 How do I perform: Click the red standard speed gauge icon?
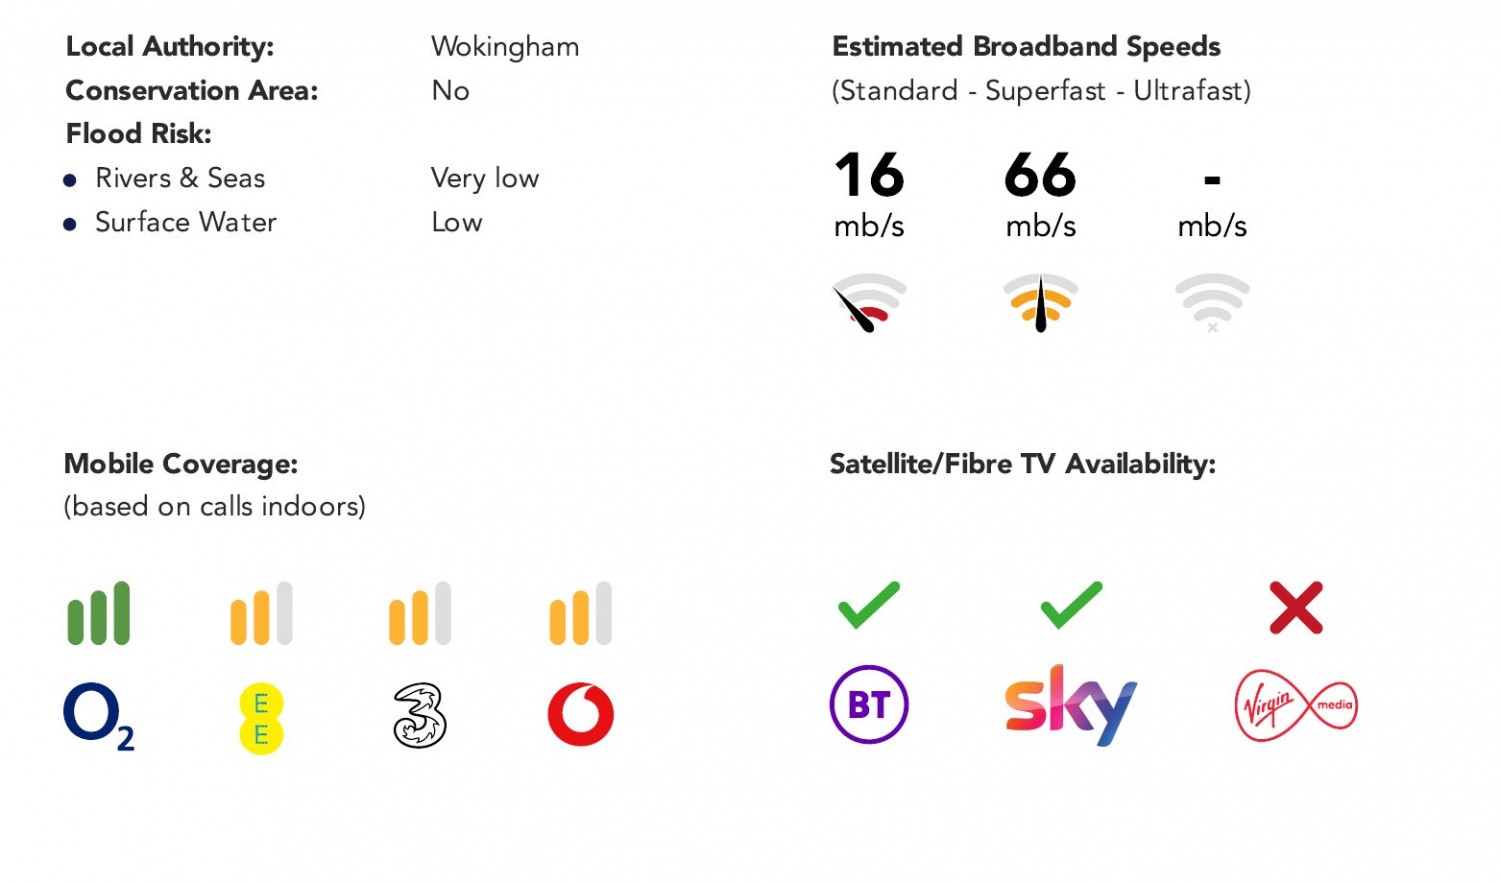[869, 302]
